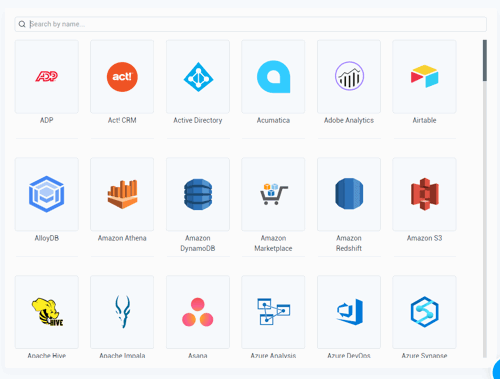Pick the Asana connector icon
The image size is (500, 379).
[198, 312]
